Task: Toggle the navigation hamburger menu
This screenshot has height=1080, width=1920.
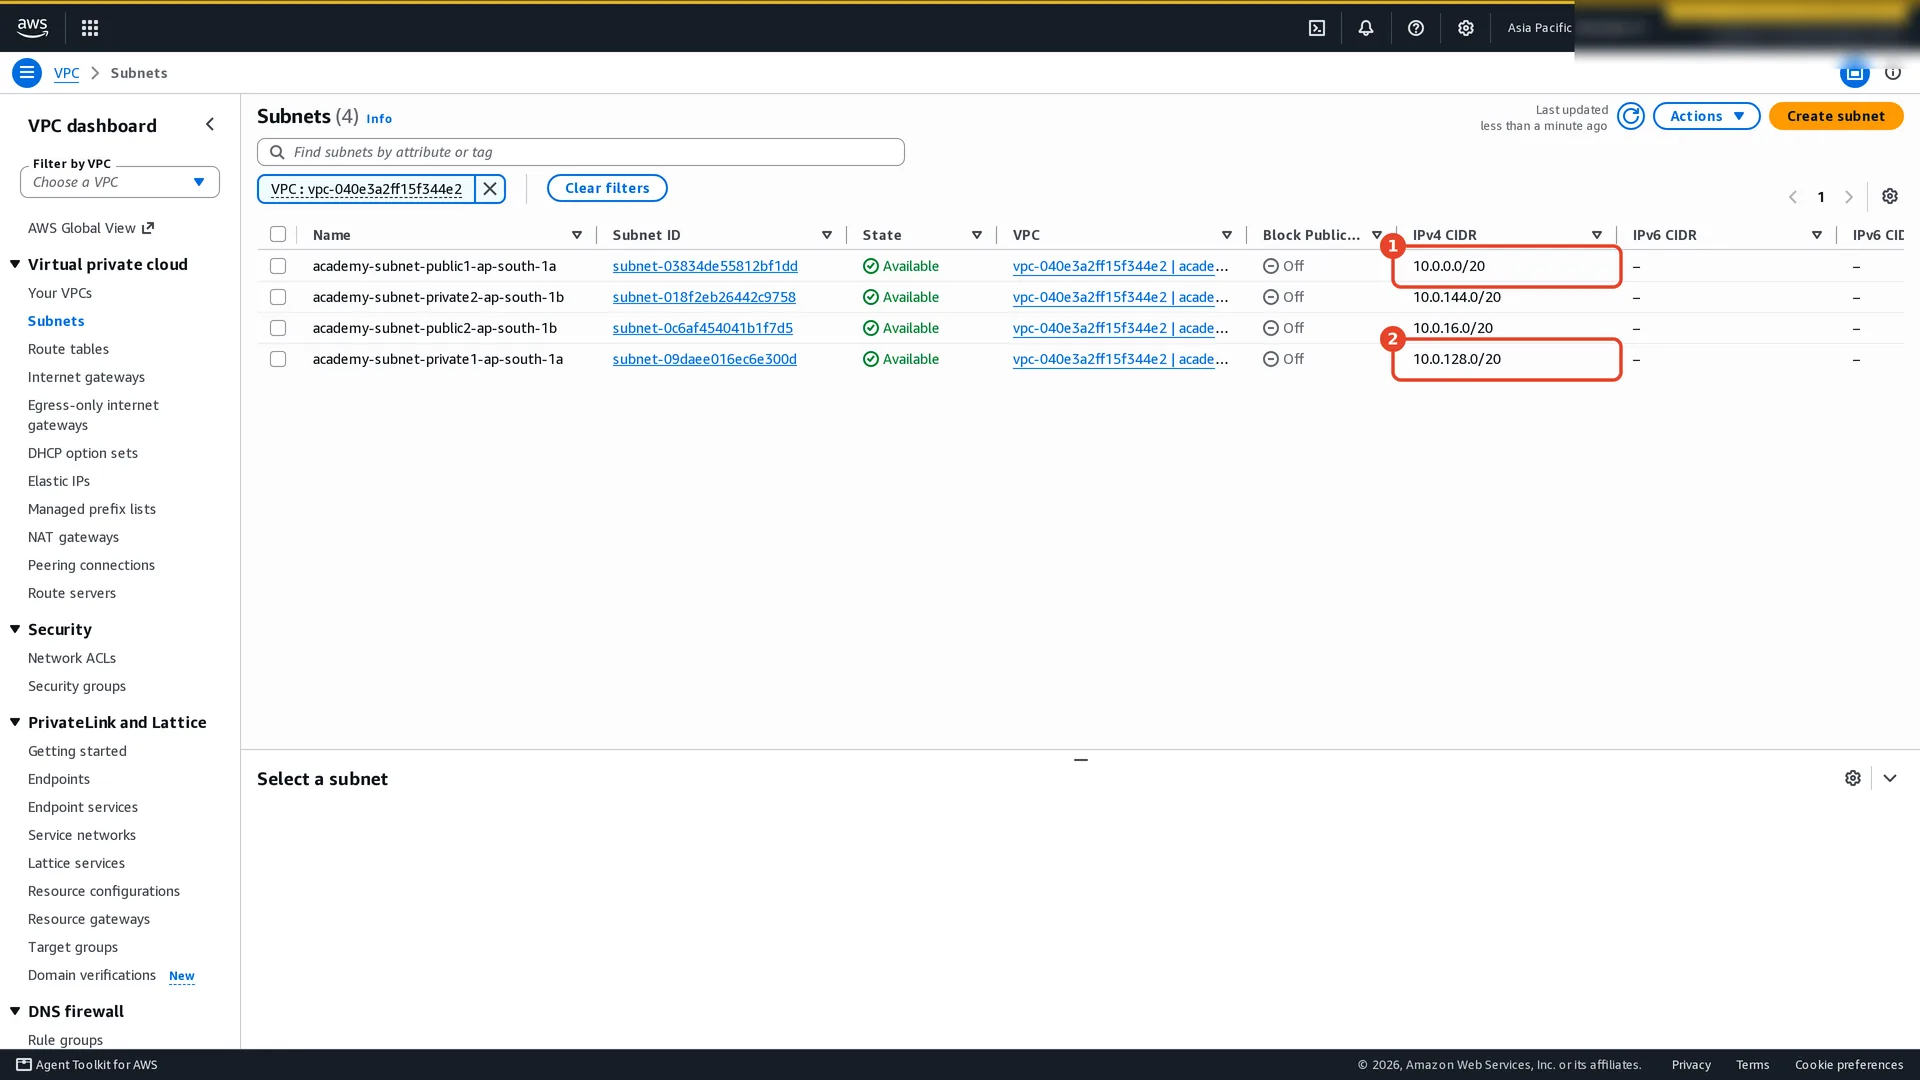Action: tap(27, 73)
